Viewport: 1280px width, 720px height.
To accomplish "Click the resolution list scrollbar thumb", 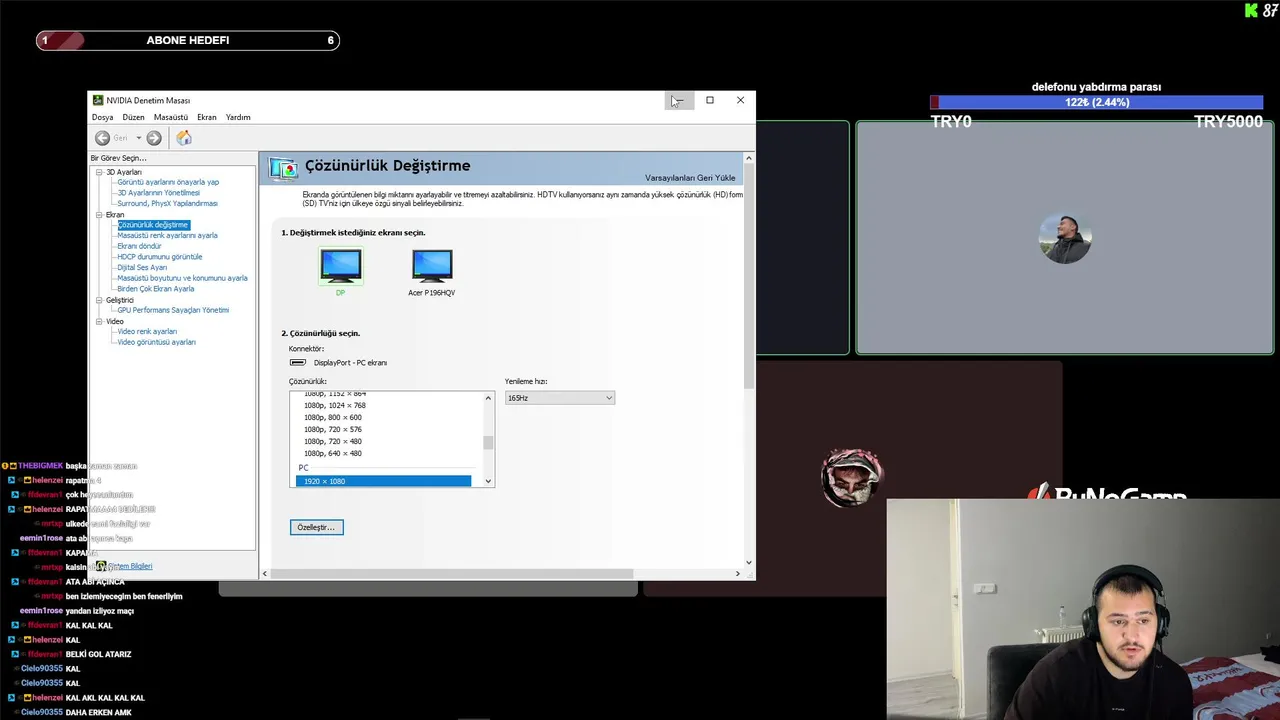I will coord(488,442).
